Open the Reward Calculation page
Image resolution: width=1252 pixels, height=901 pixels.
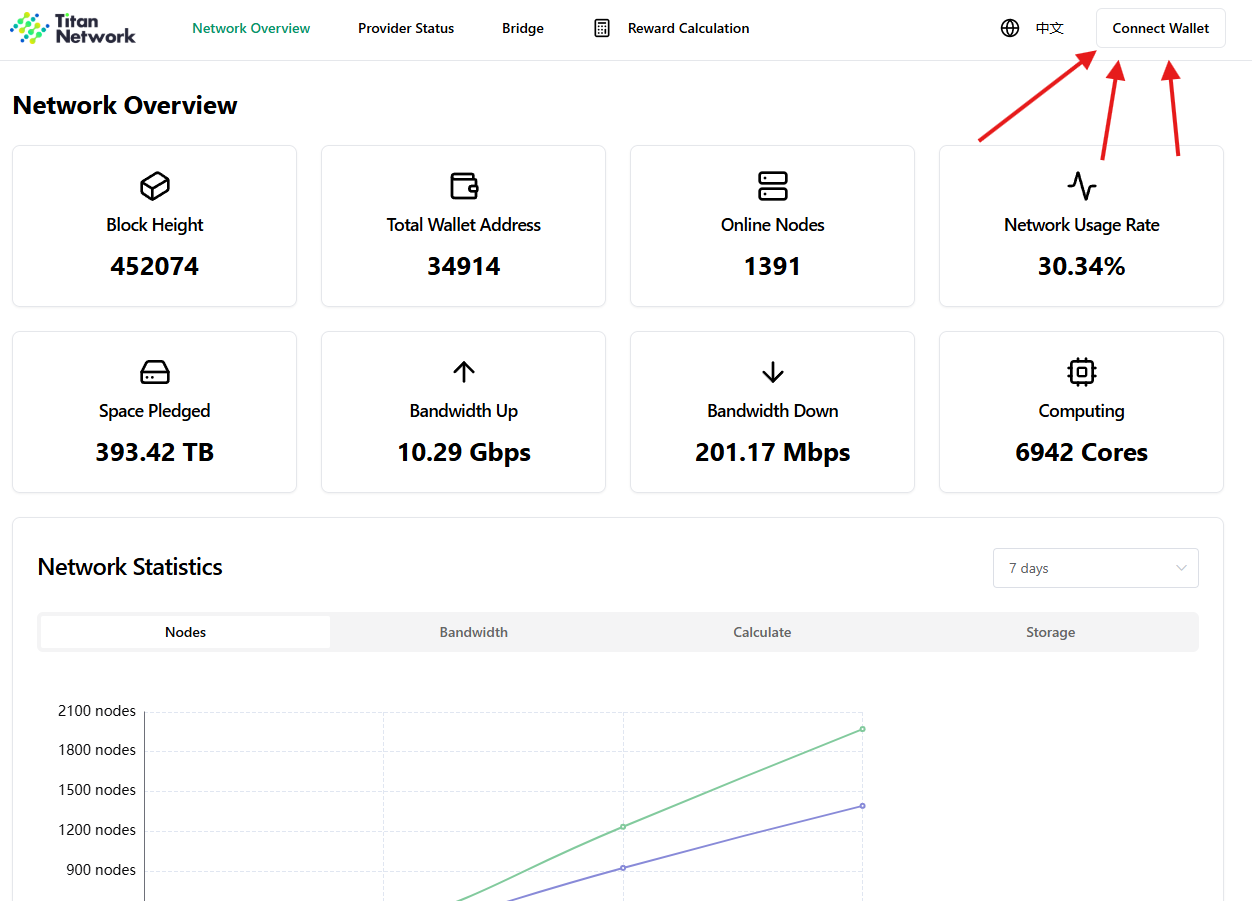coord(688,28)
